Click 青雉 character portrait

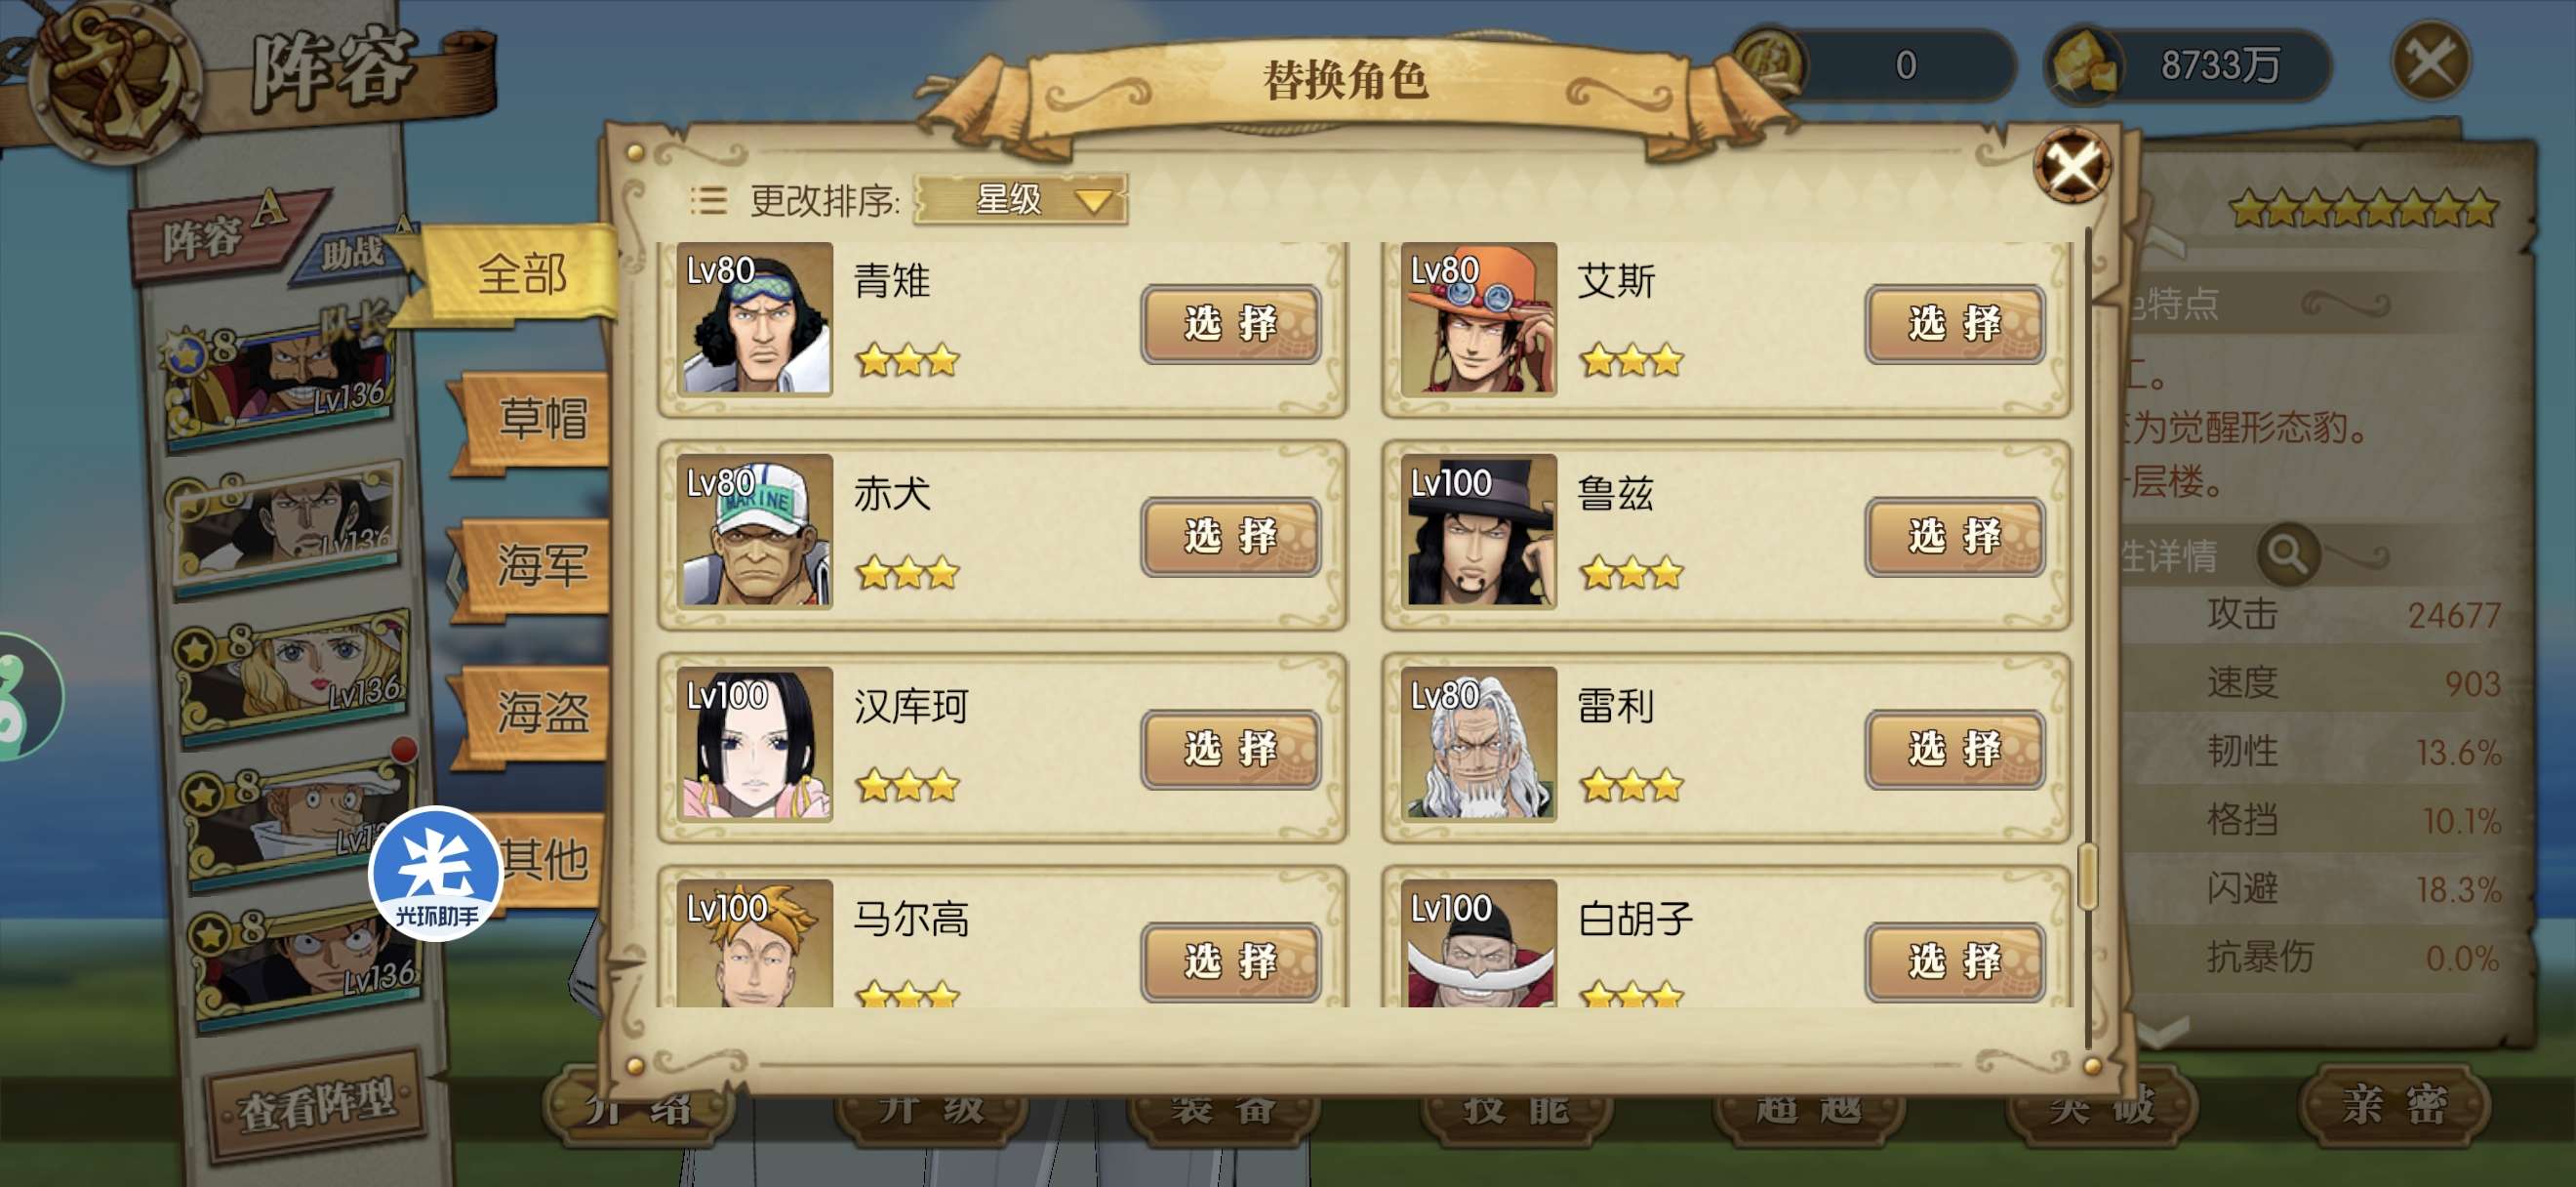point(755,318)
